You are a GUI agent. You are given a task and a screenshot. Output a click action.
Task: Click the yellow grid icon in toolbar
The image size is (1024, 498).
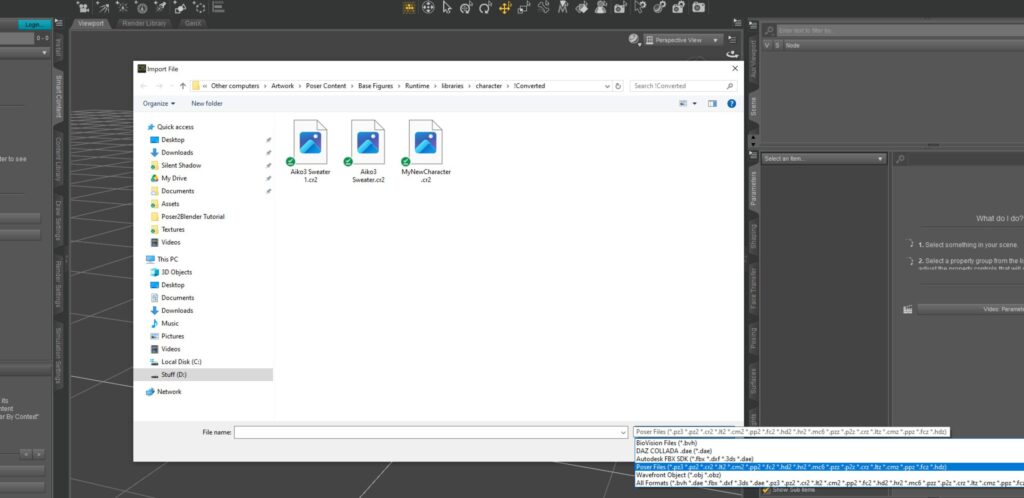[409, 8]
